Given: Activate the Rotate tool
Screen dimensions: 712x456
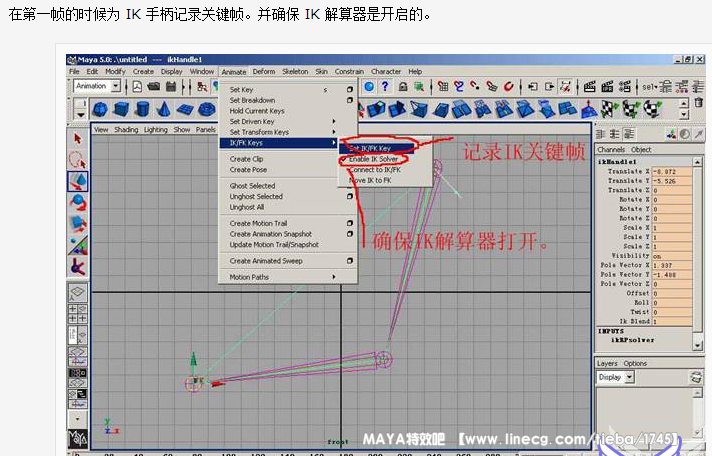Looking at the screenshot, I should point(78,202).
